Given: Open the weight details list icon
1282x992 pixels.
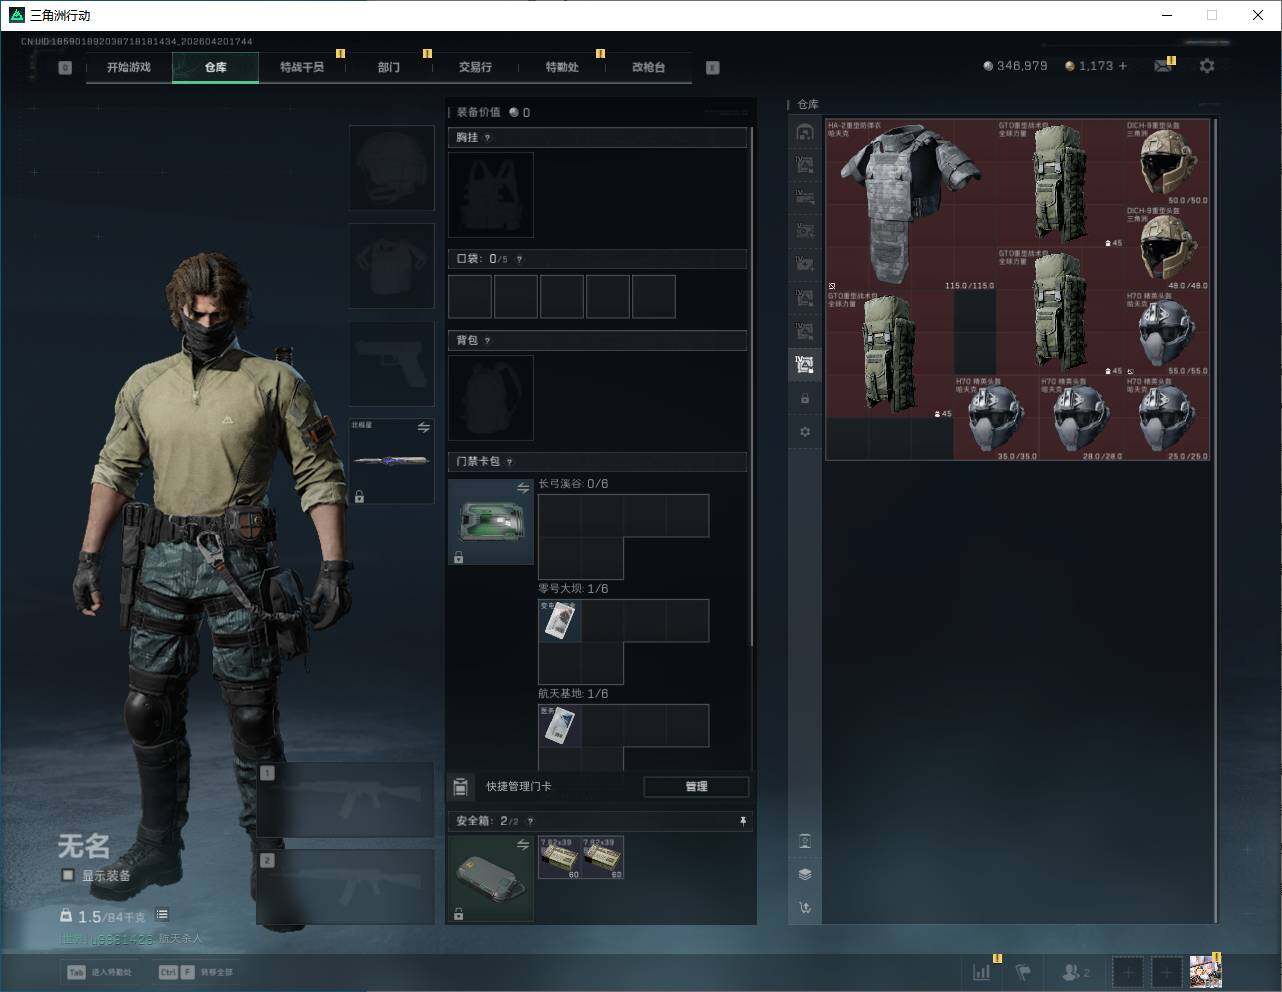Looking at the screenshot, I should pos(162,915).
